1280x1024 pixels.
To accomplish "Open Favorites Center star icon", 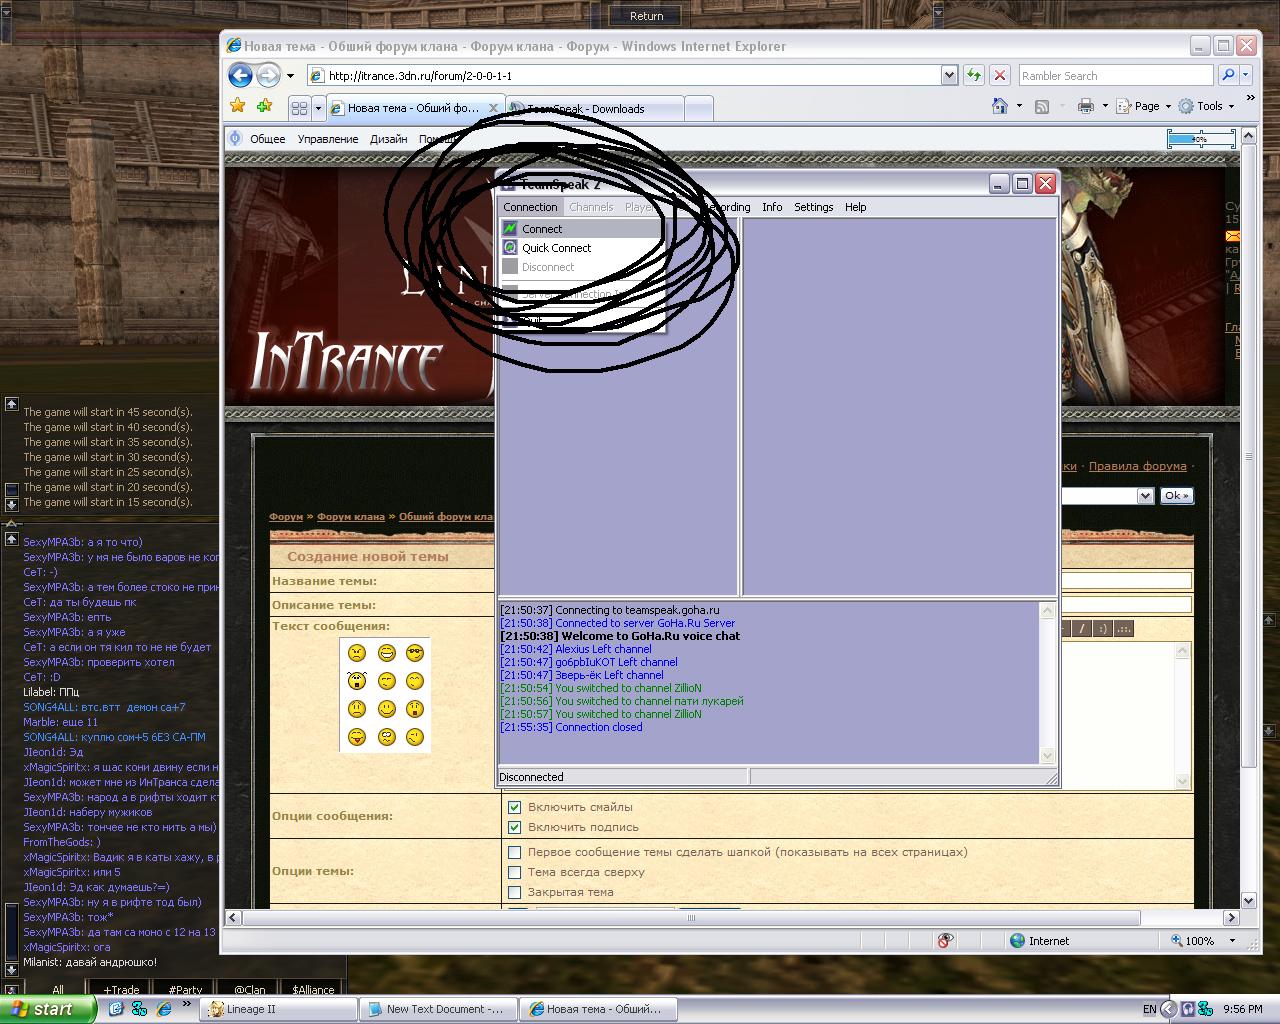I will [237, 106].
